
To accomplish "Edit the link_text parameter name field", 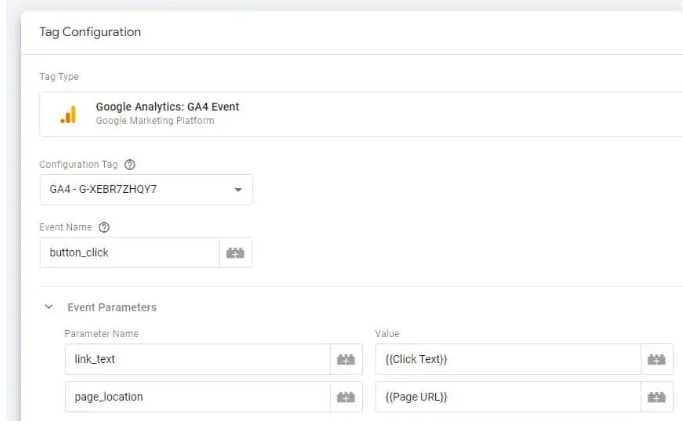I will [x=198, y=359].
